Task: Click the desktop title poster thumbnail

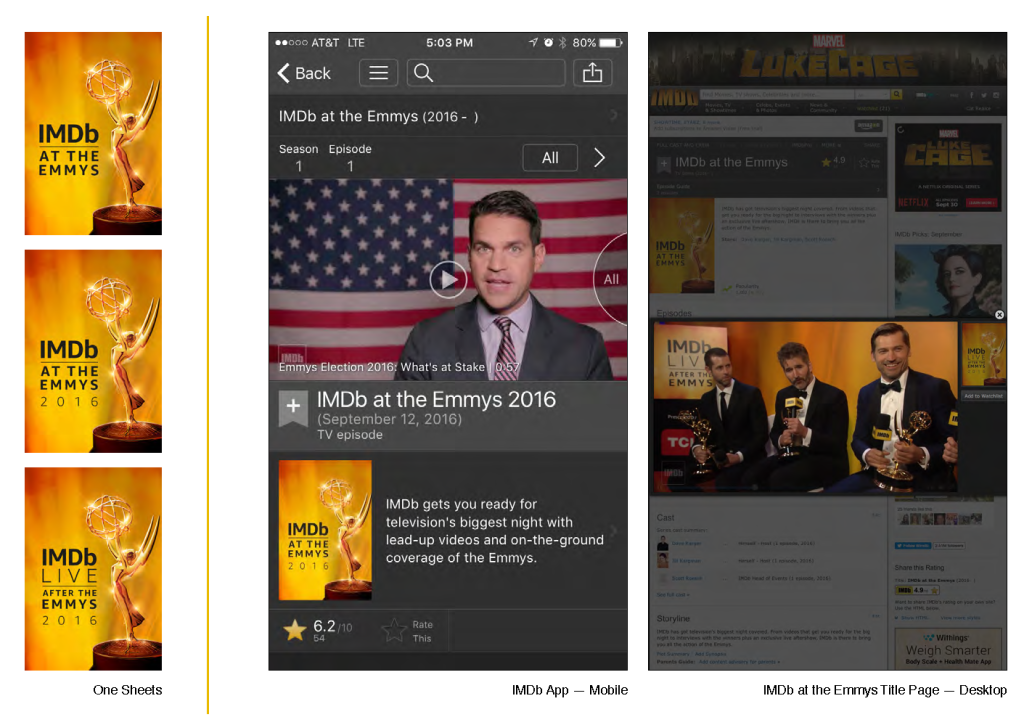Action: tap(682, 246)
